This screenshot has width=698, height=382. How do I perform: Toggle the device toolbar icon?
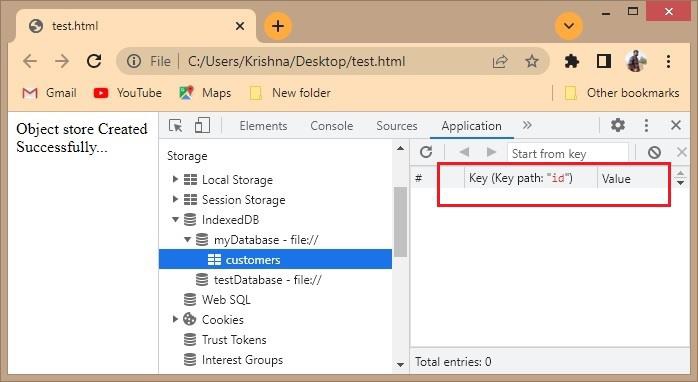203,126
